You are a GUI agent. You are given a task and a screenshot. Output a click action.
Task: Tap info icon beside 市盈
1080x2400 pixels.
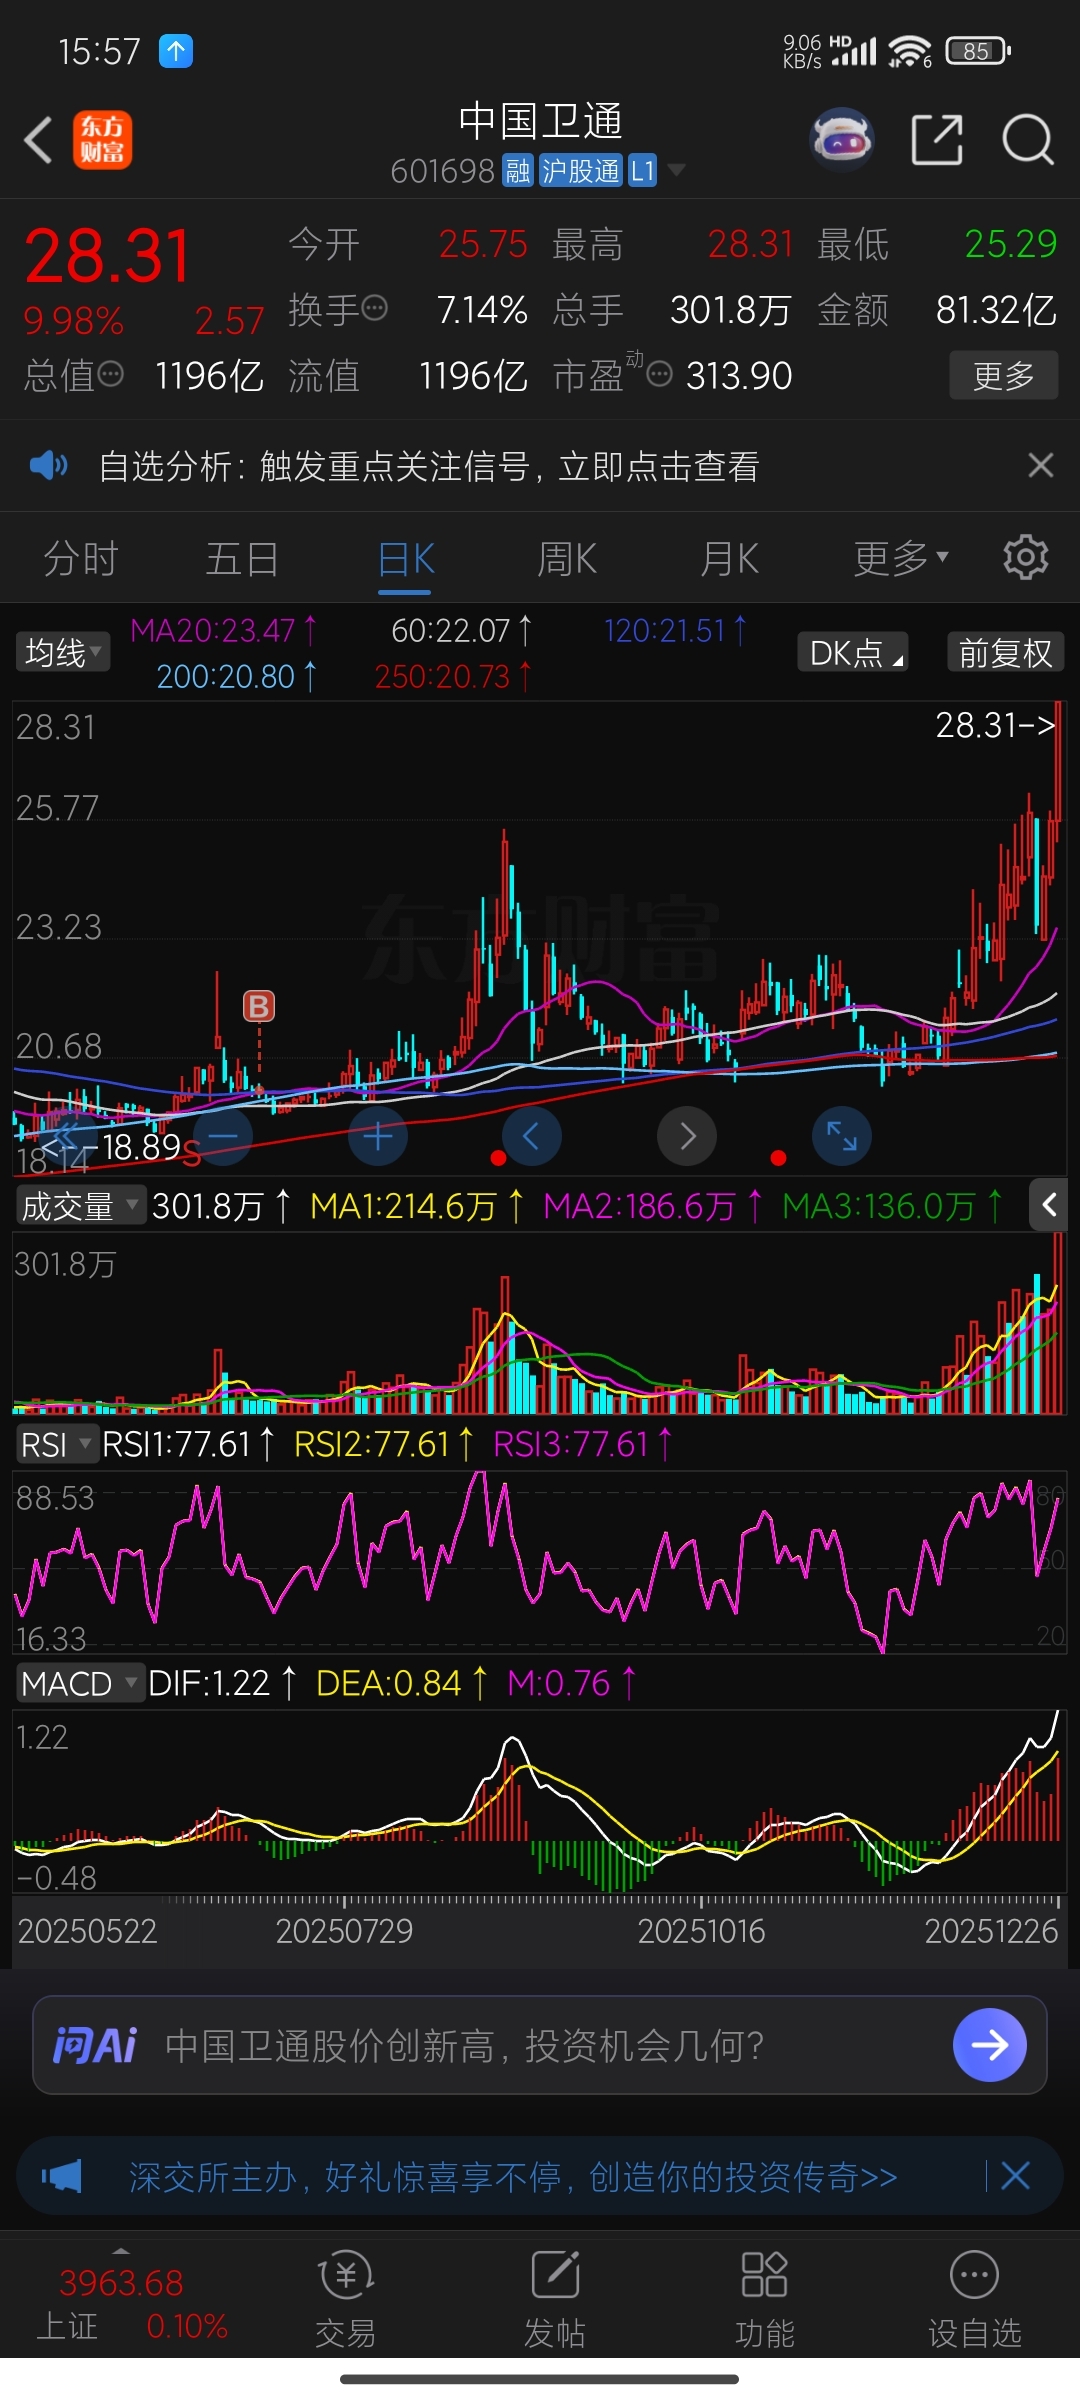659,374
